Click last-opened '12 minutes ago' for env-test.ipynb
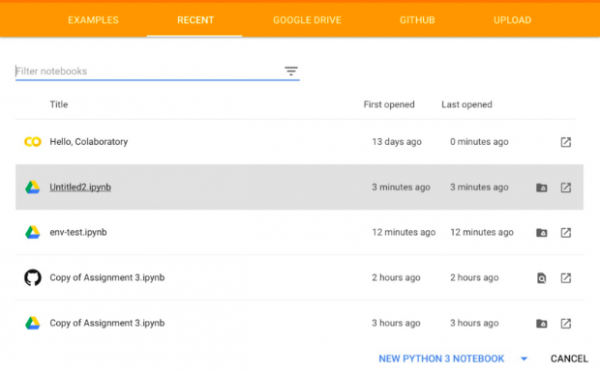Image resolution: width=600 pixels, height=373 pixels. pos(482,232)
